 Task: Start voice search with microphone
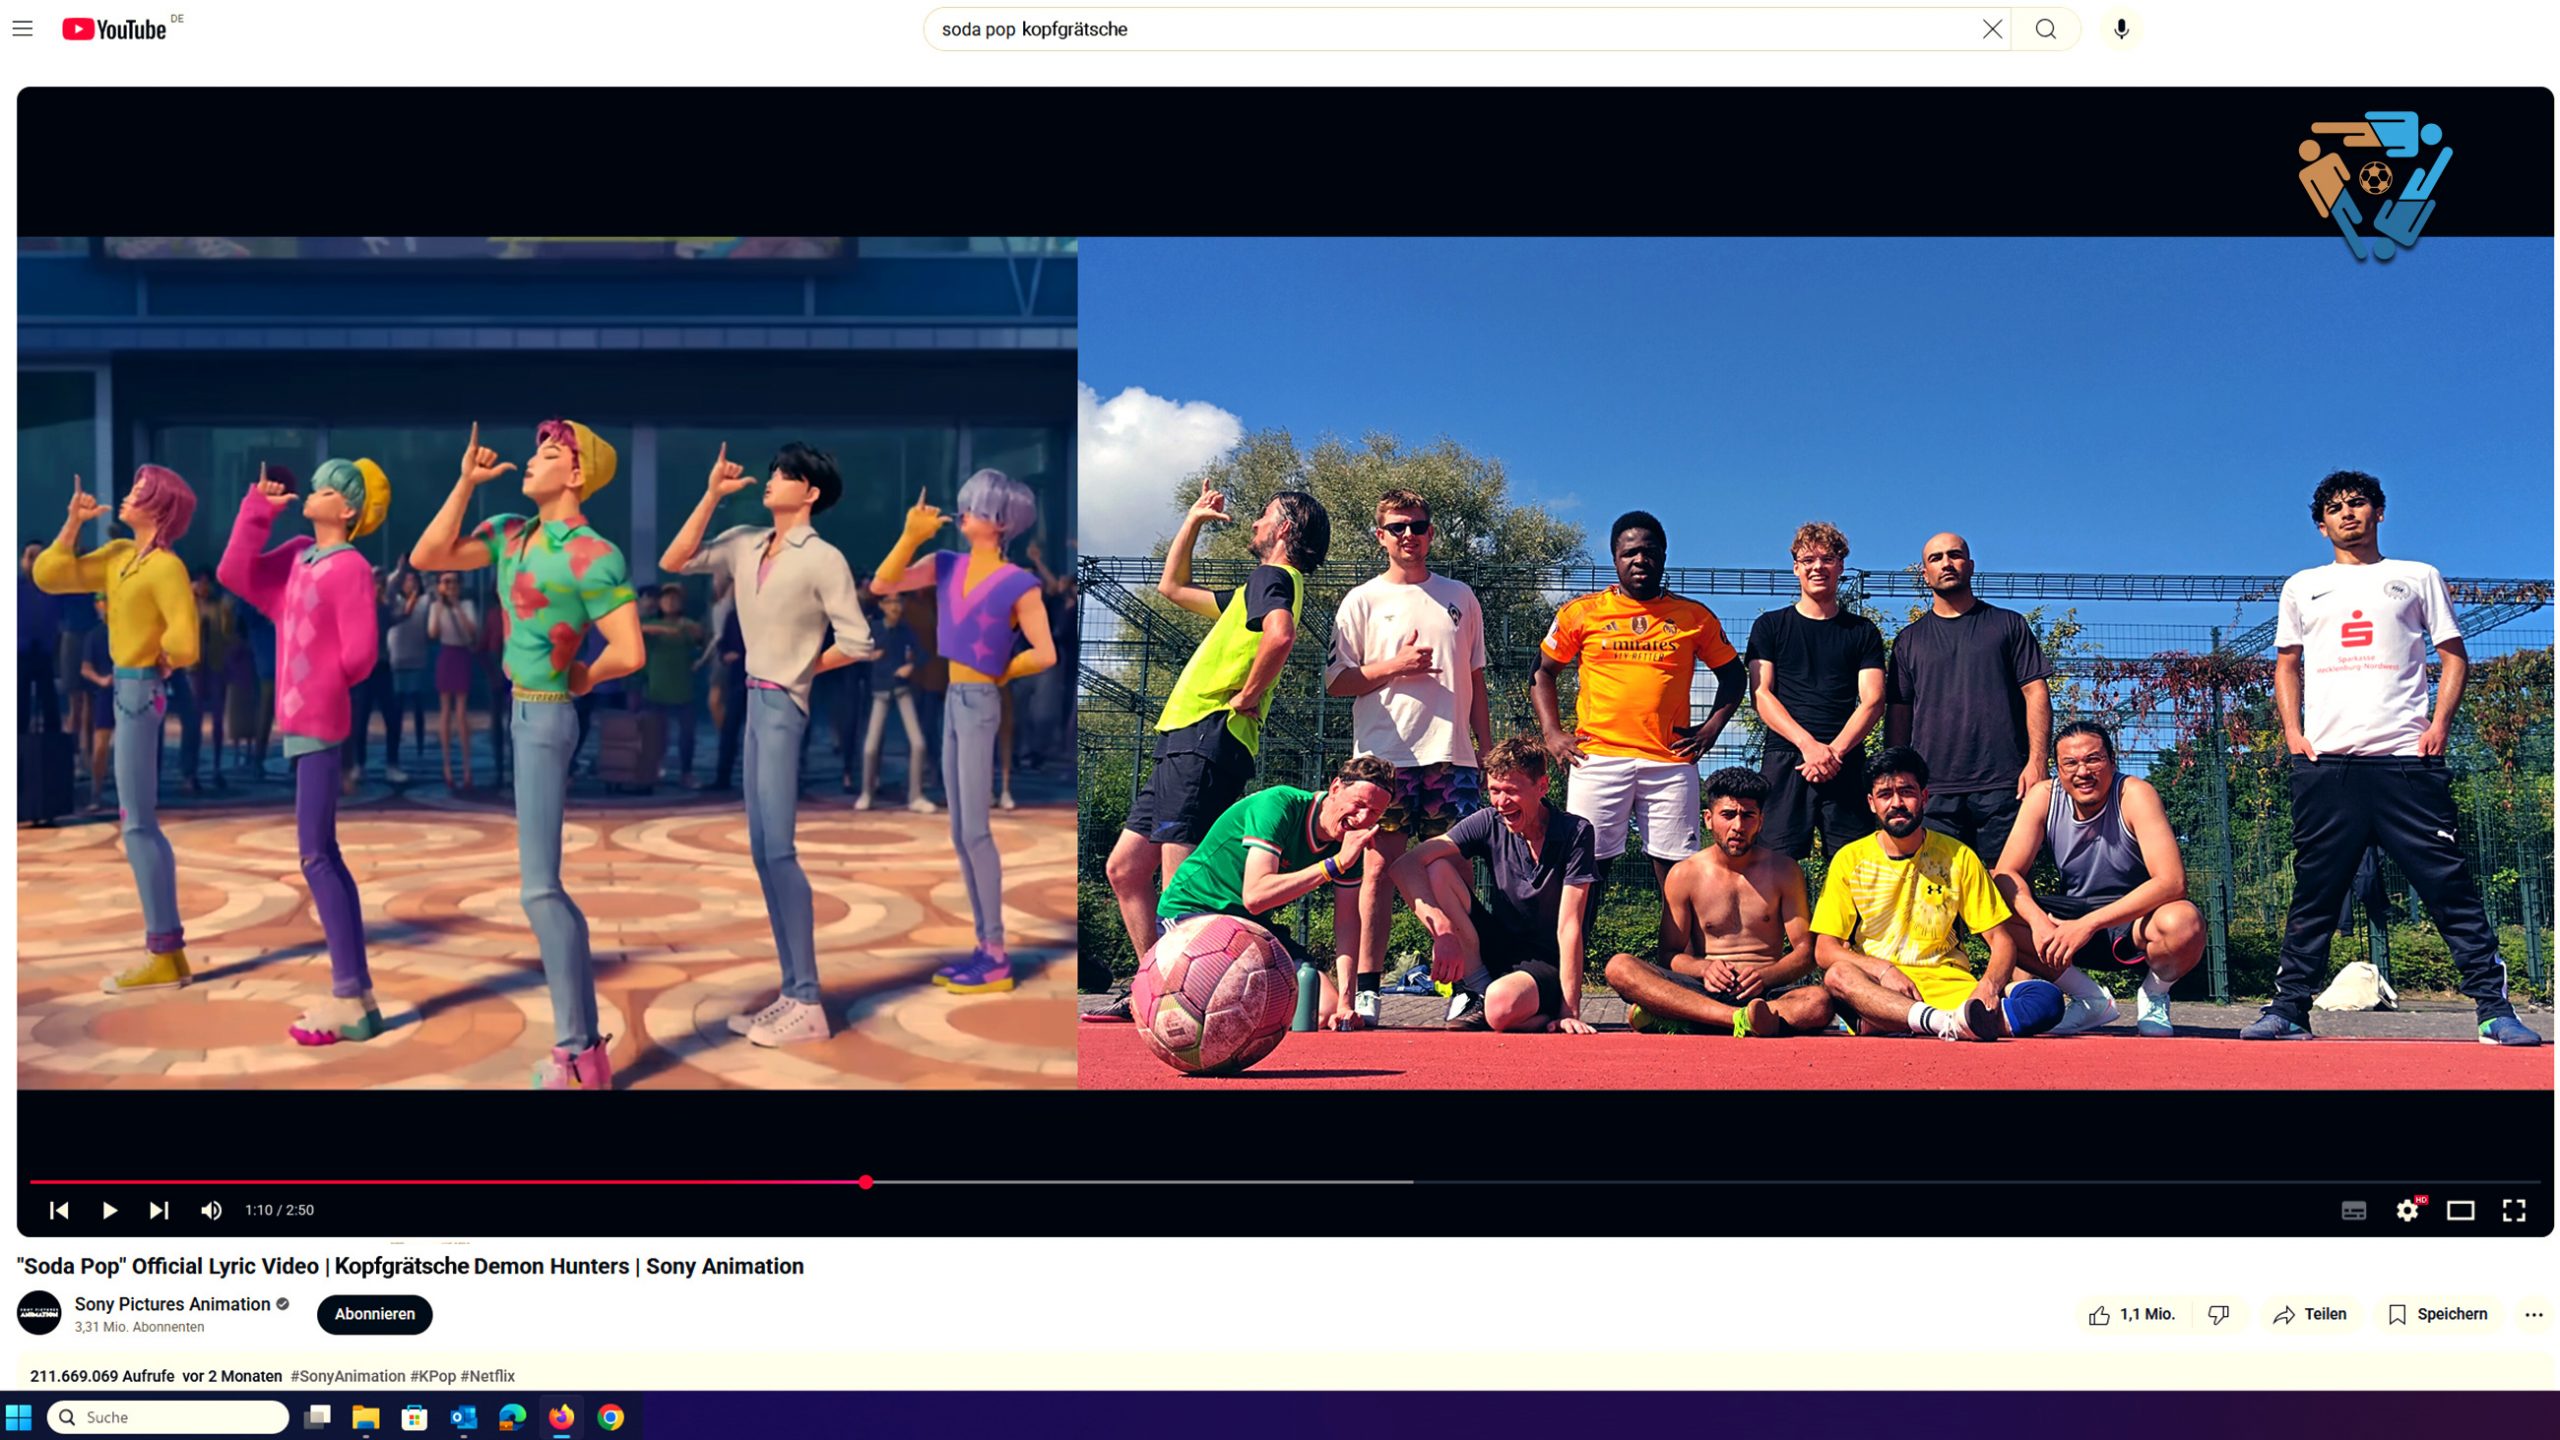point(2121,29)
